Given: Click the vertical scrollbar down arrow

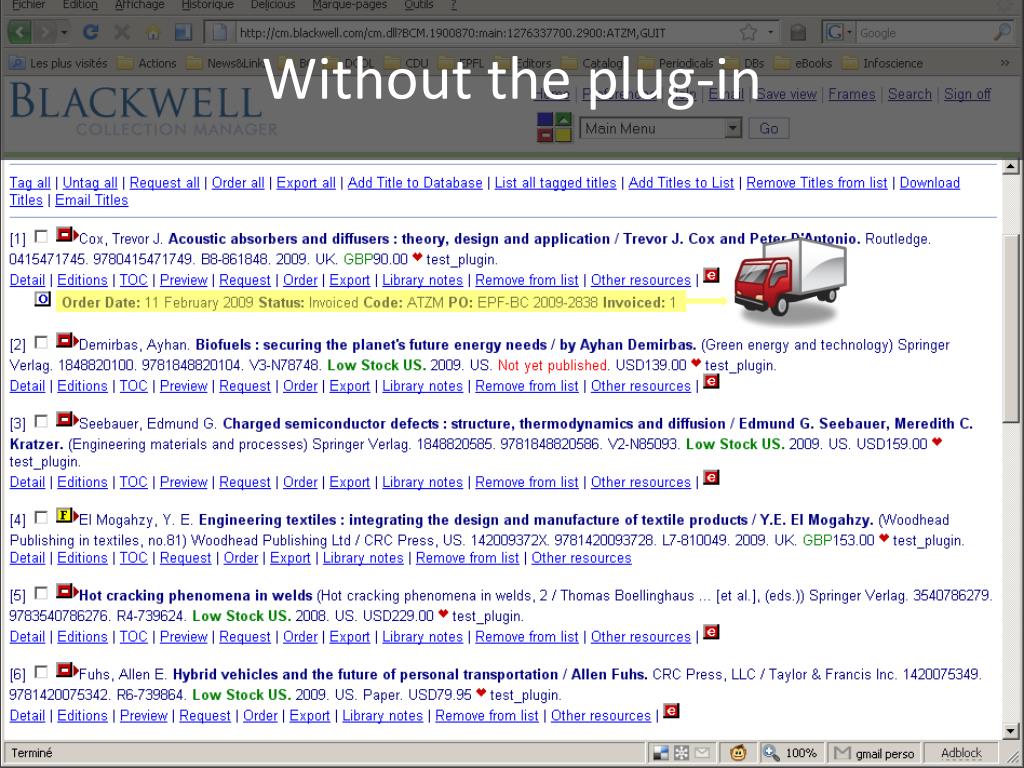Looking at the screenshot, I should point(1010,731).
